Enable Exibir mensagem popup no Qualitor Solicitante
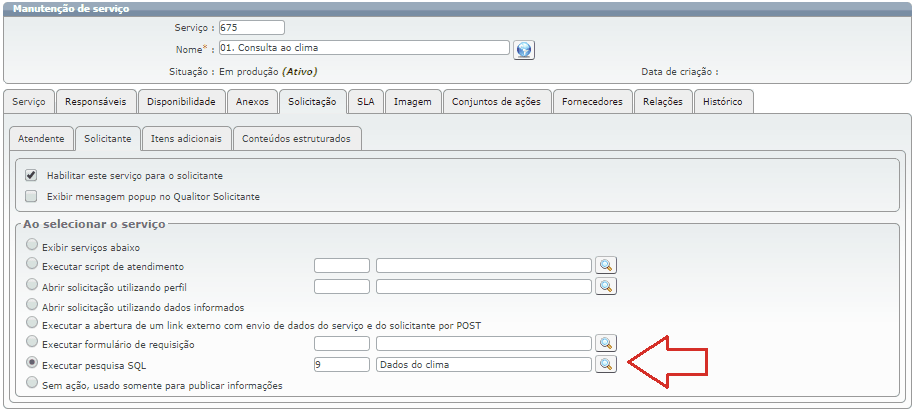The image size is (914, 412). tap(31, 196)
